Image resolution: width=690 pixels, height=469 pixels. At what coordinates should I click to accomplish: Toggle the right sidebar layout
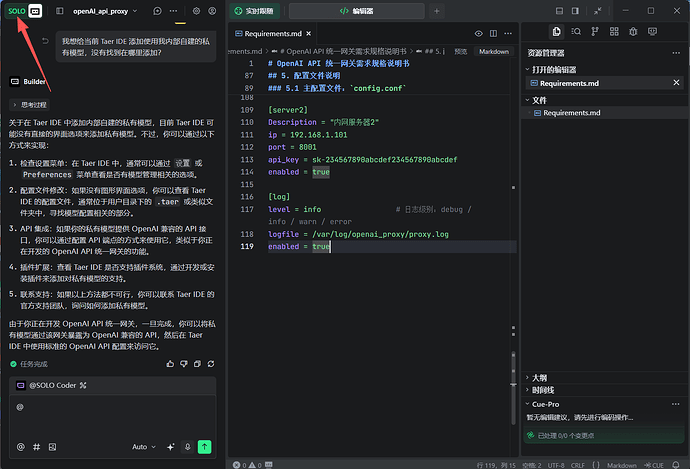[x=575, y=11]
